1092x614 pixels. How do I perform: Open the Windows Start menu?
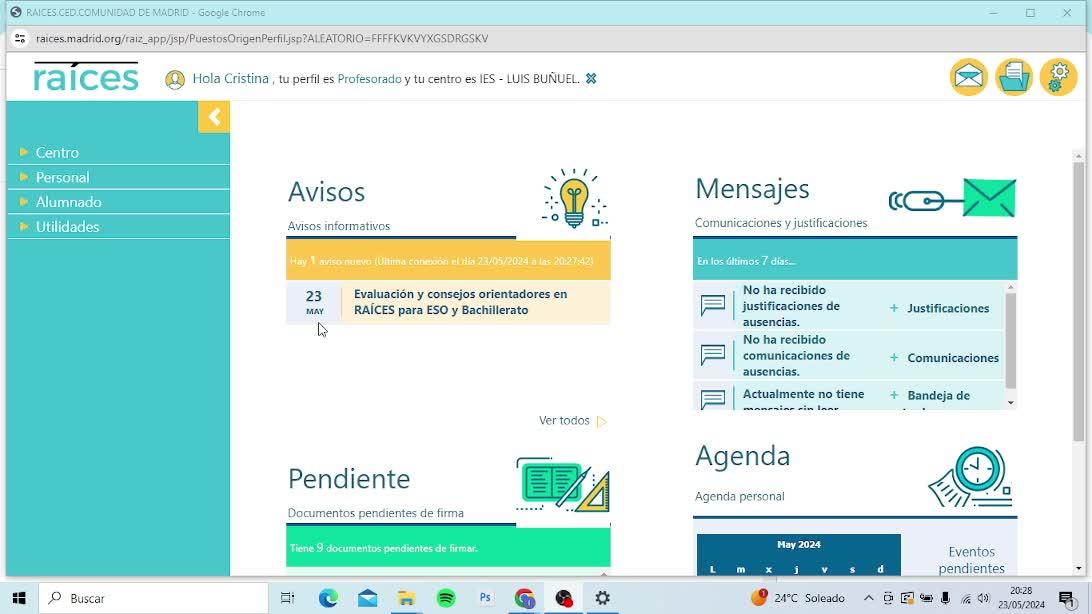(x=19, y=598)
